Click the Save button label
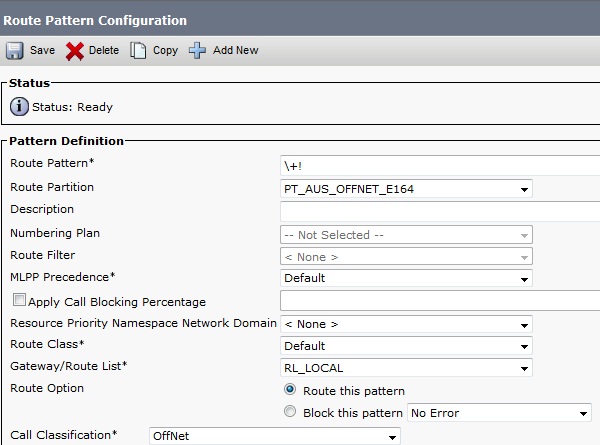Screen dimensions: 600x445 click(43, 50)
